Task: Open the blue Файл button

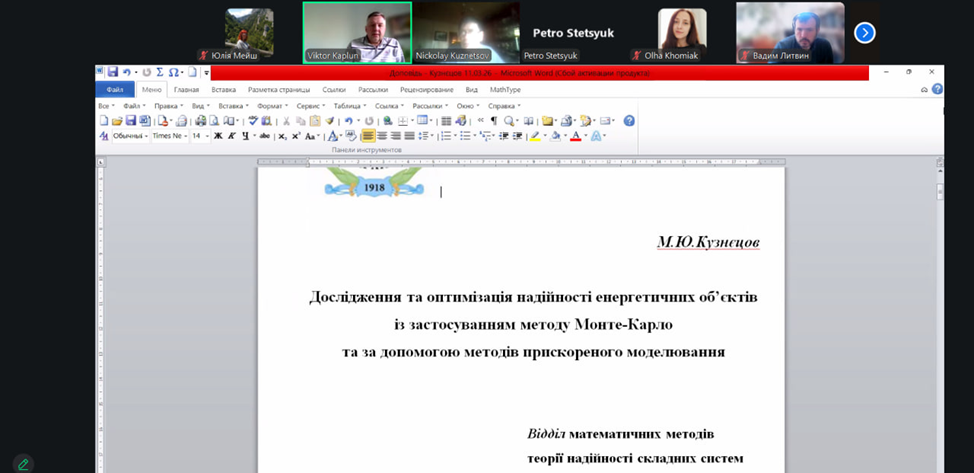Action: [x=115, y=89]
